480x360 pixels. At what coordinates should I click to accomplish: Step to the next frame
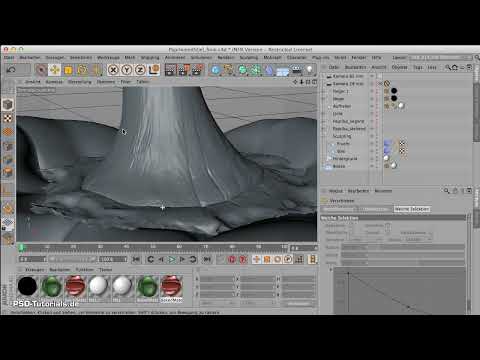(x=182, y=259)
